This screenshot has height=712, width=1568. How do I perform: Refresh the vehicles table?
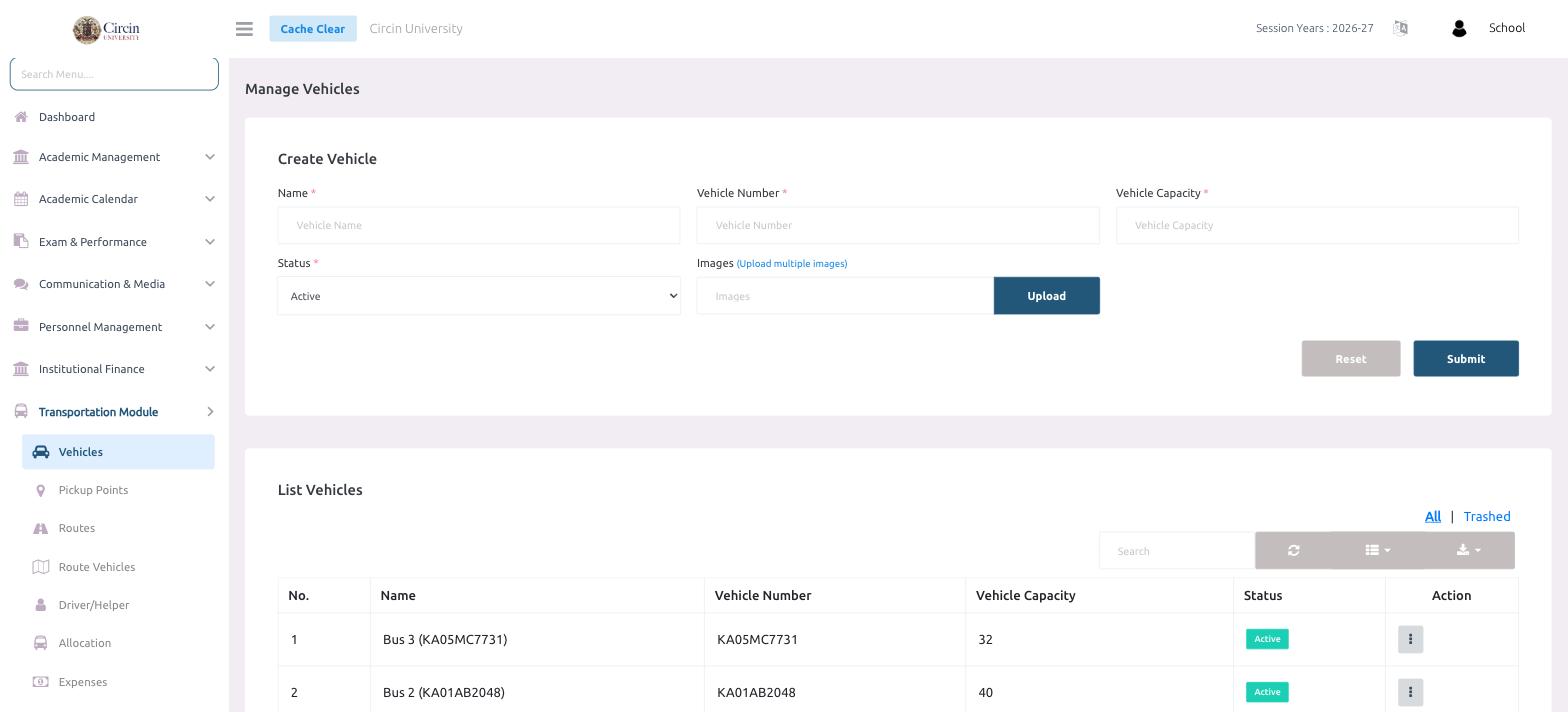[1293, 550]
